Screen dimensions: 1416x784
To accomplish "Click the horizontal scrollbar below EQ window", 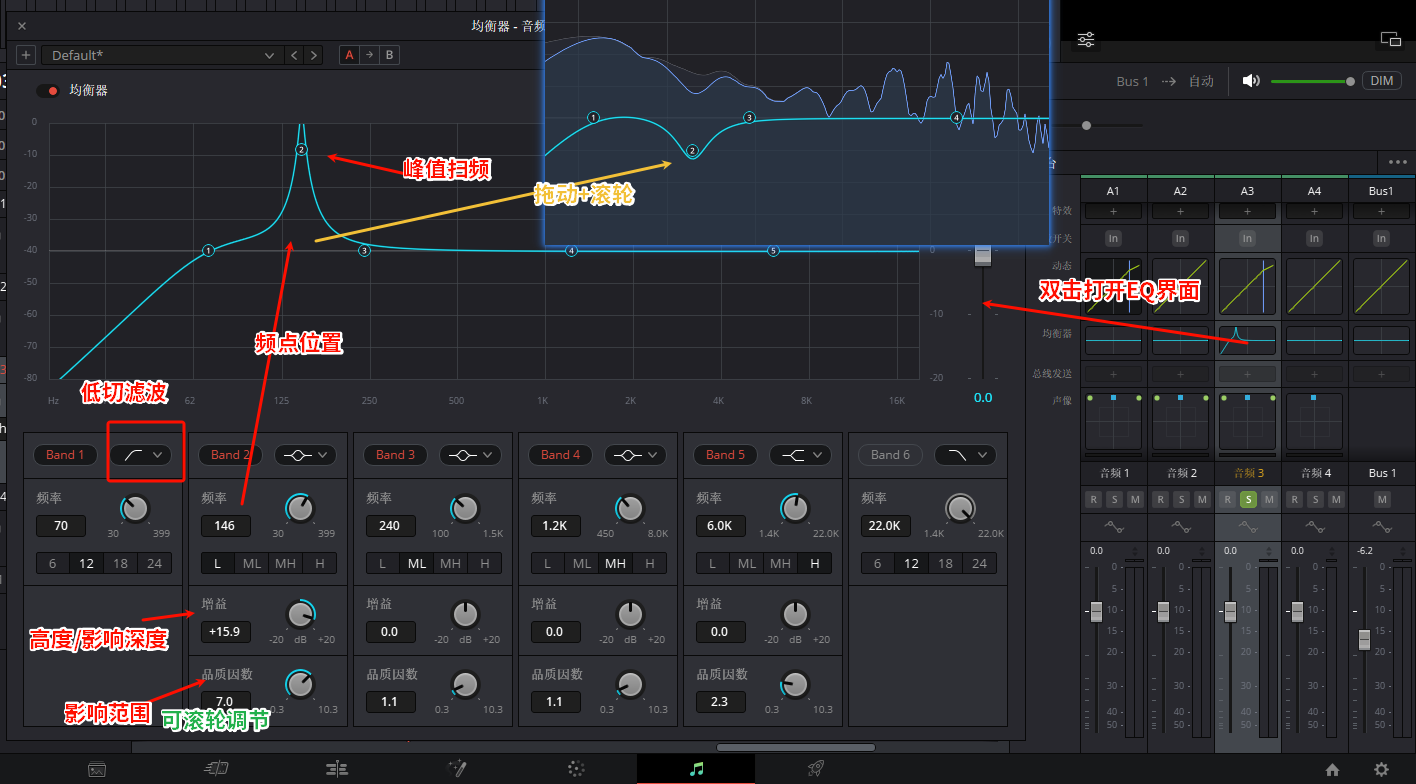I will pyautogui.click(x=796, y=747).
